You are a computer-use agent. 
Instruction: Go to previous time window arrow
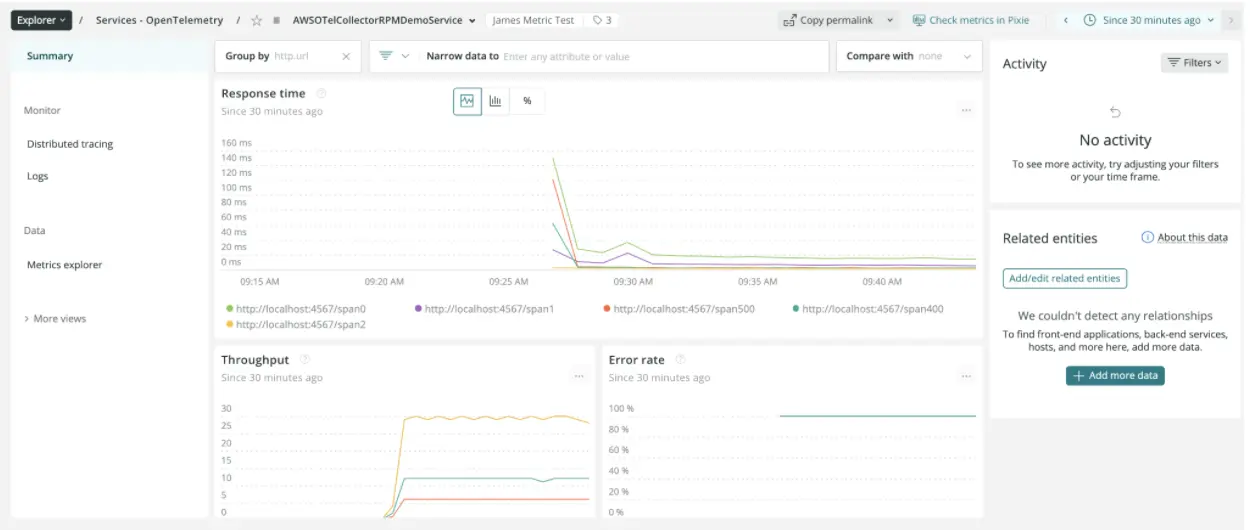pos(1066,20)
